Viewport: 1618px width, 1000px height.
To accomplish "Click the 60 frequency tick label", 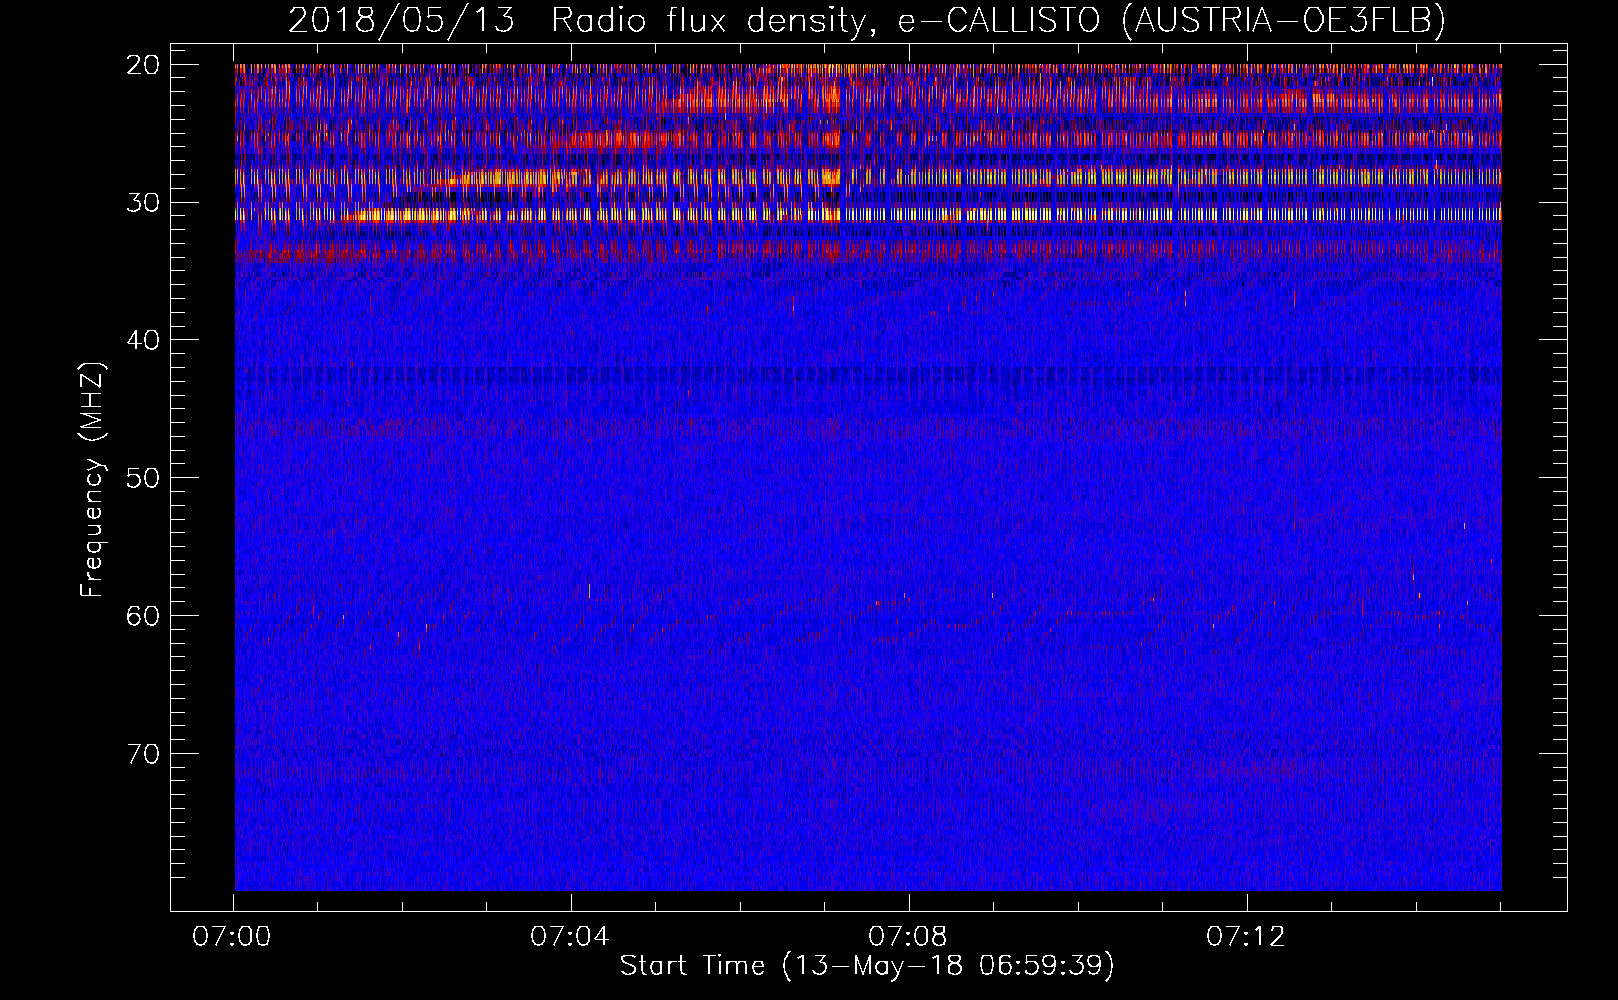I will 143,615.
